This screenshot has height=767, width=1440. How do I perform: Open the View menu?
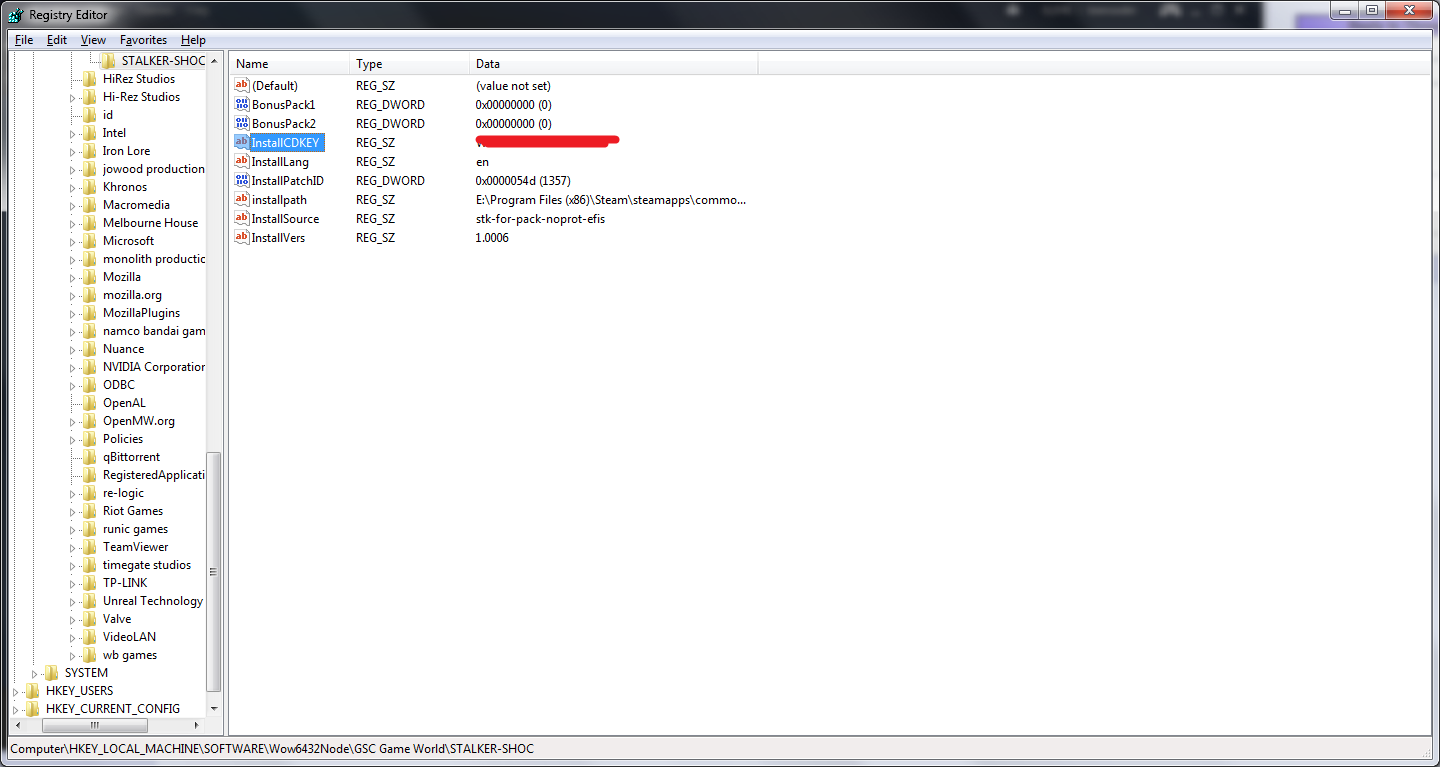[93, 40]
